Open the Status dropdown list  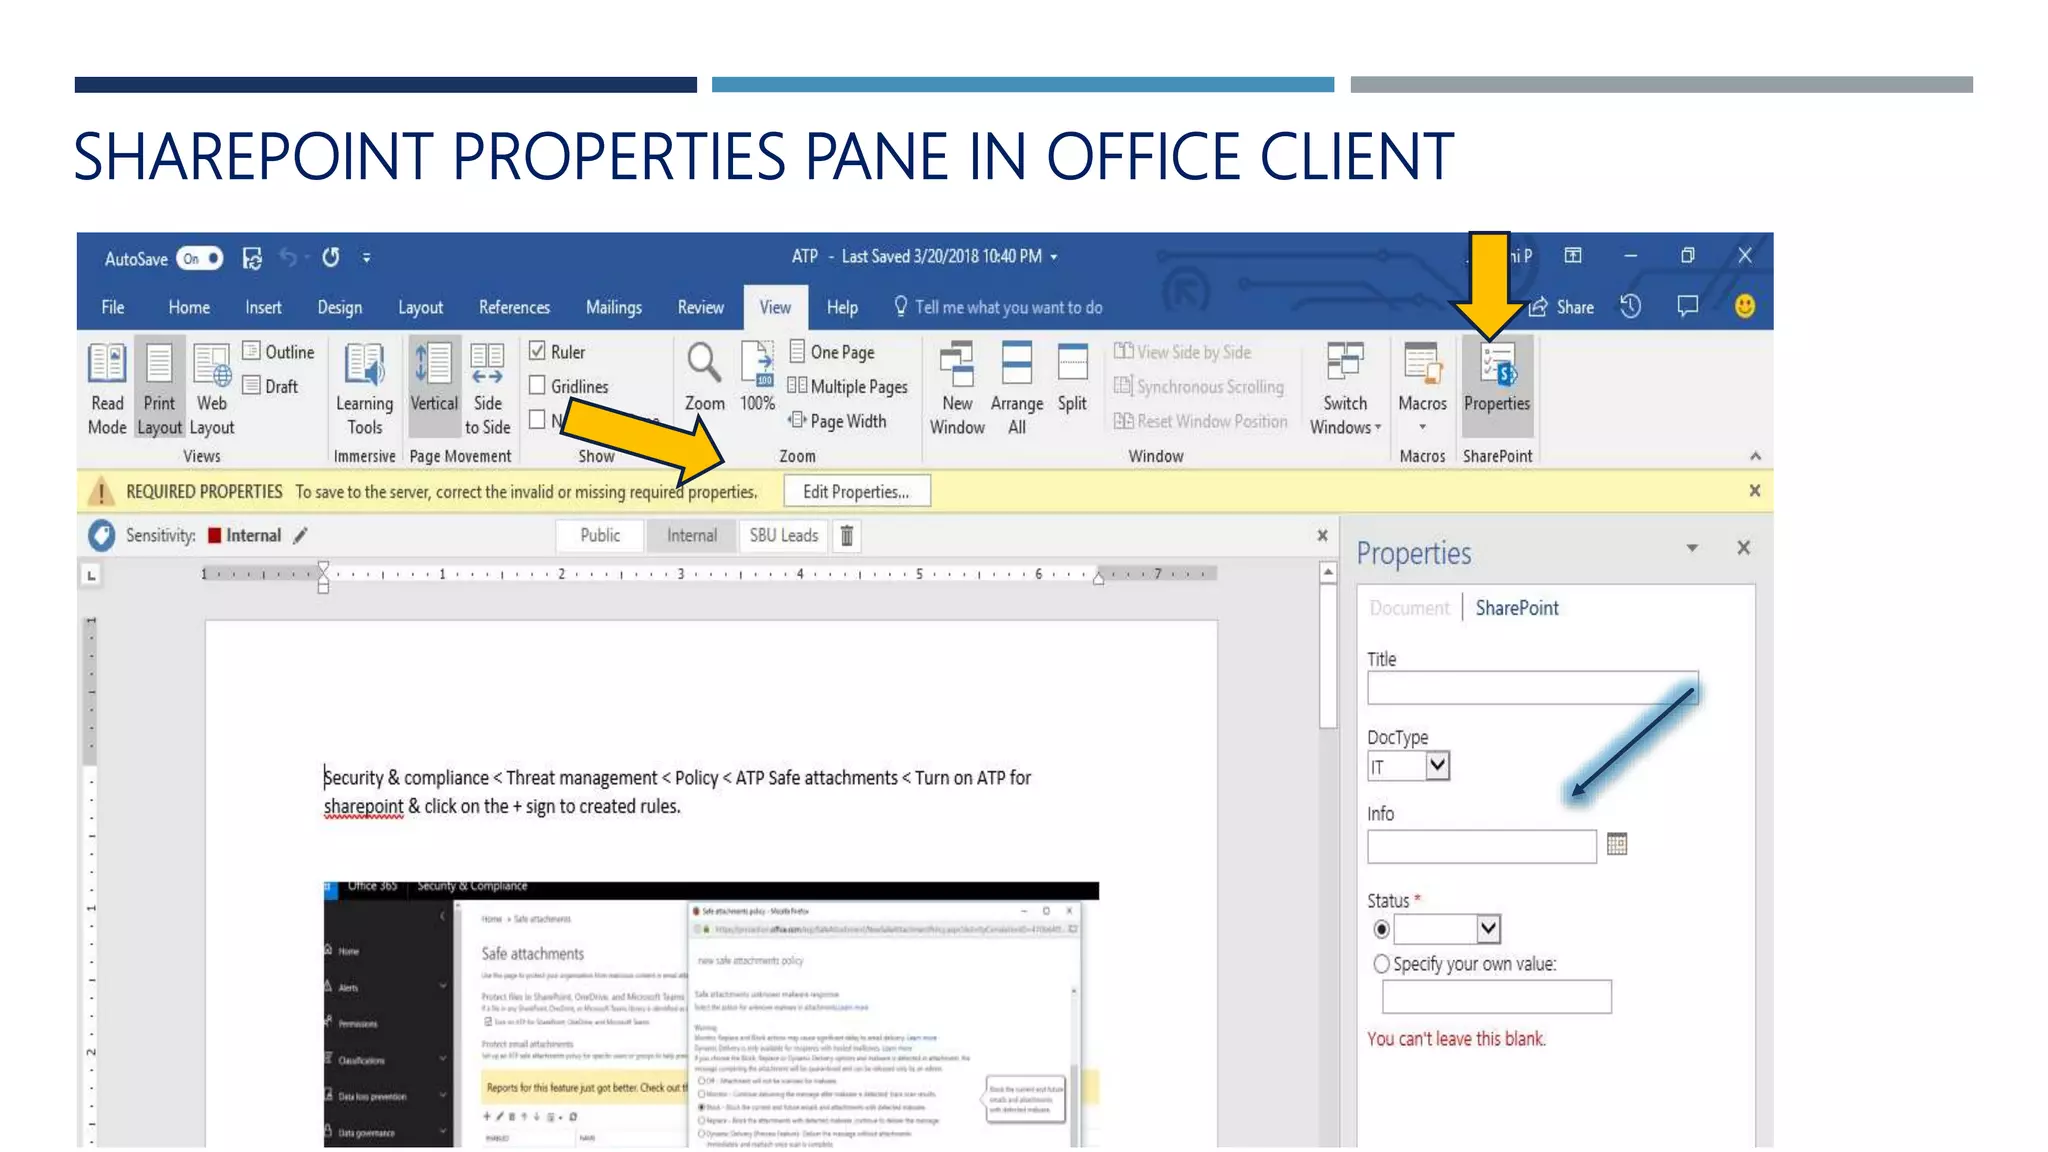(x=1488, y=929)
